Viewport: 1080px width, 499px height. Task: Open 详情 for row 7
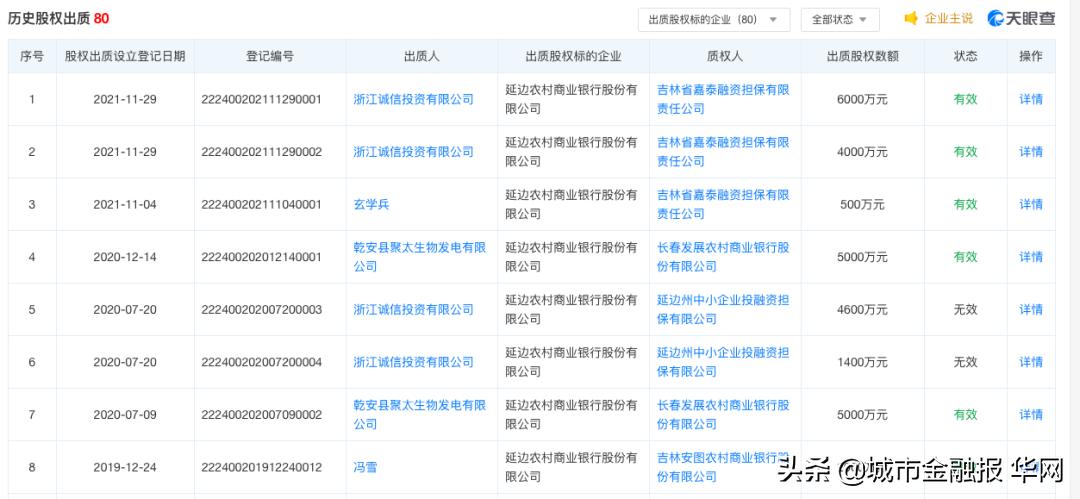tap(1031, 414)
